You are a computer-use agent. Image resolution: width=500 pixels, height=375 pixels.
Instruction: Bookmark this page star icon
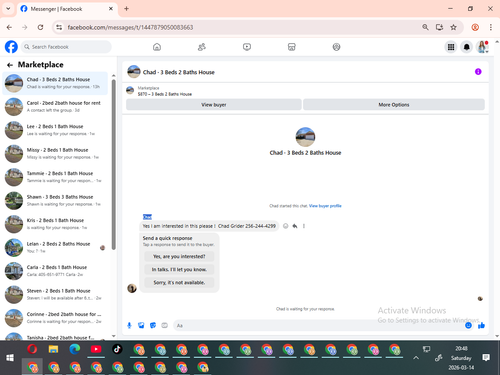[453, 27]
